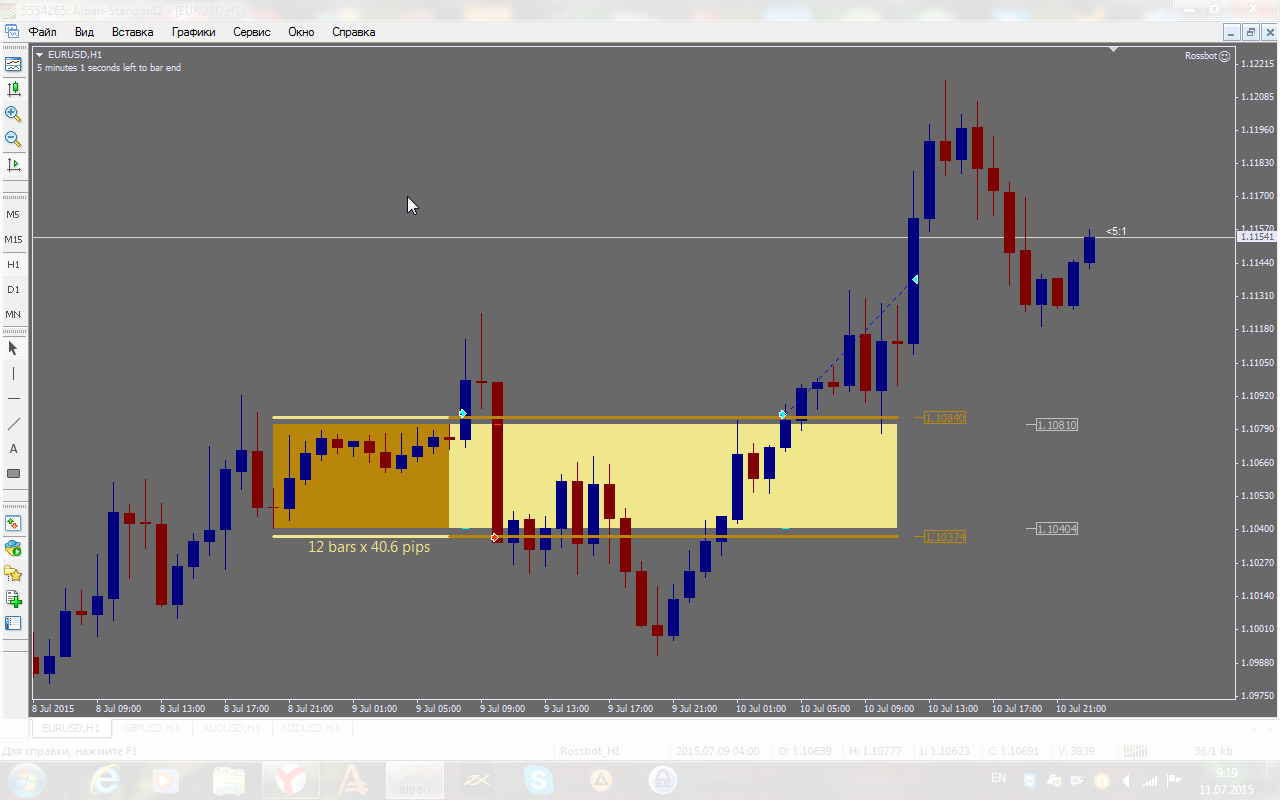The image size is (1280, 800).
Task: Open Yandex browser from taskbar
Action: [291, 779]
